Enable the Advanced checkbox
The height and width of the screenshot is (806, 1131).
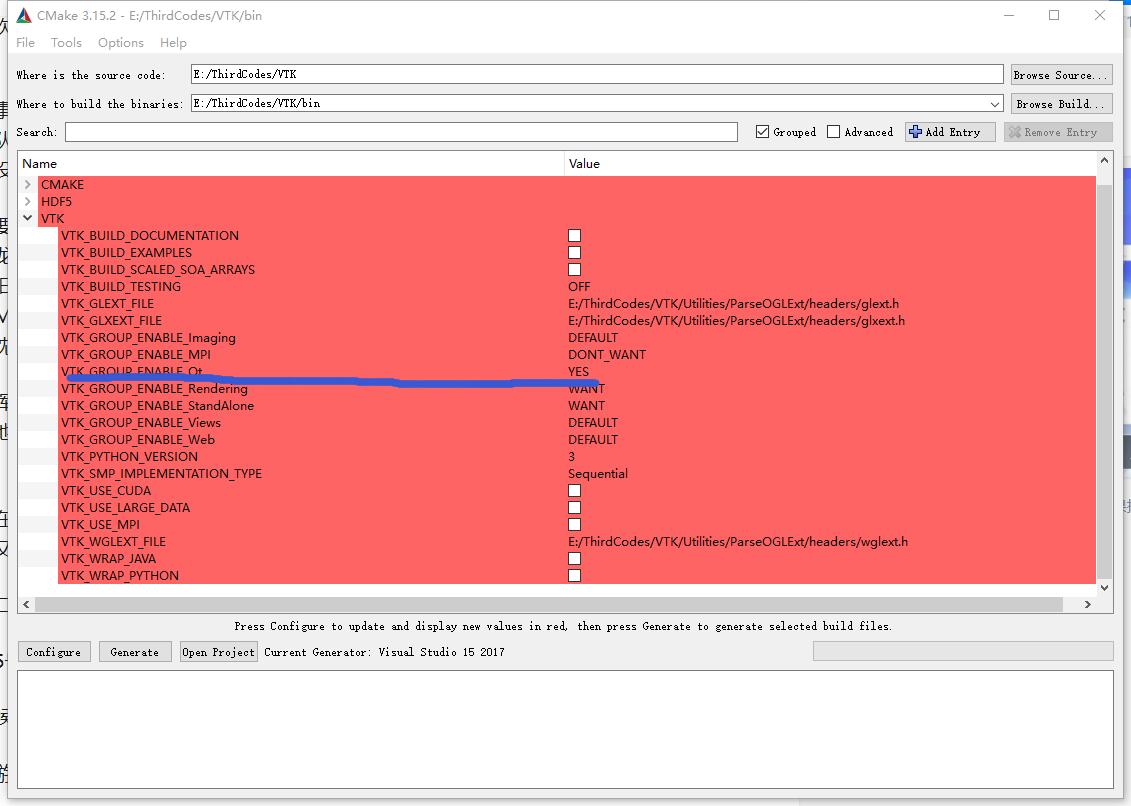[x=833, y=132]
